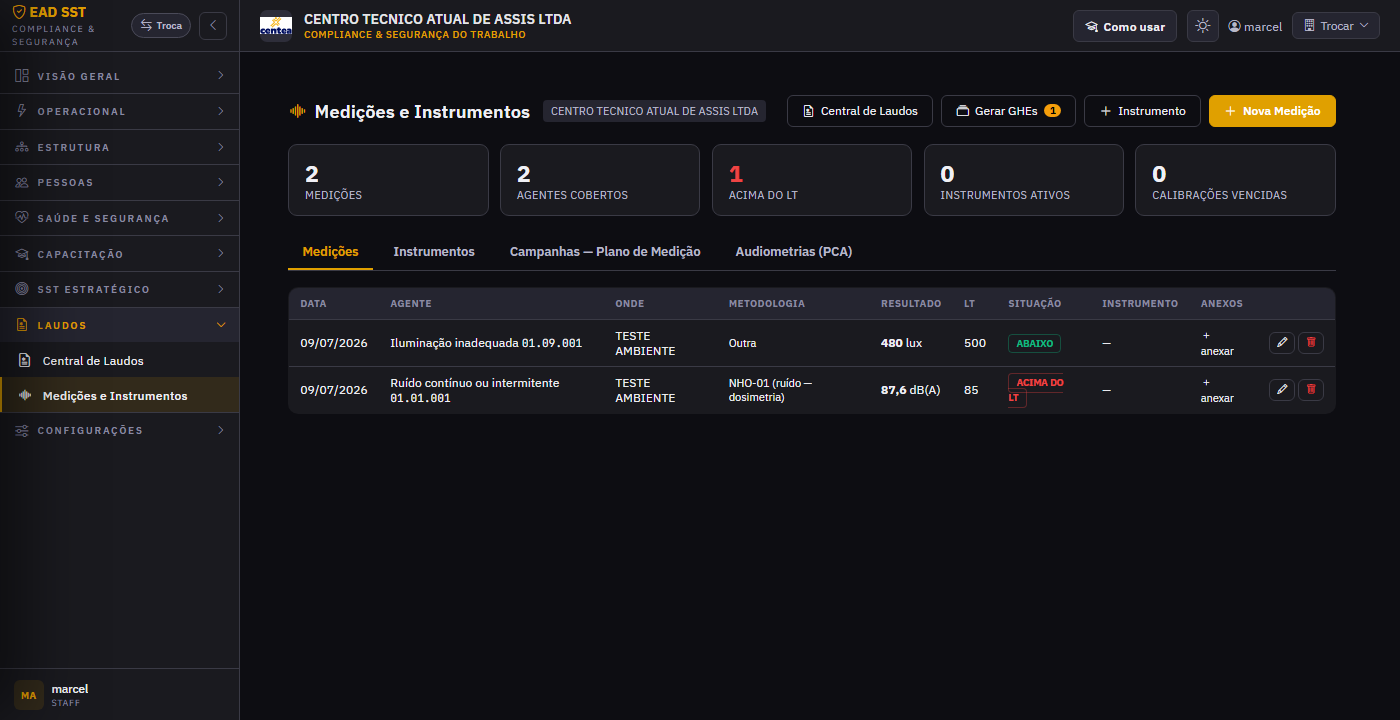Click the Pessoas people icon
1400x720 pixels.
[22, 182]
